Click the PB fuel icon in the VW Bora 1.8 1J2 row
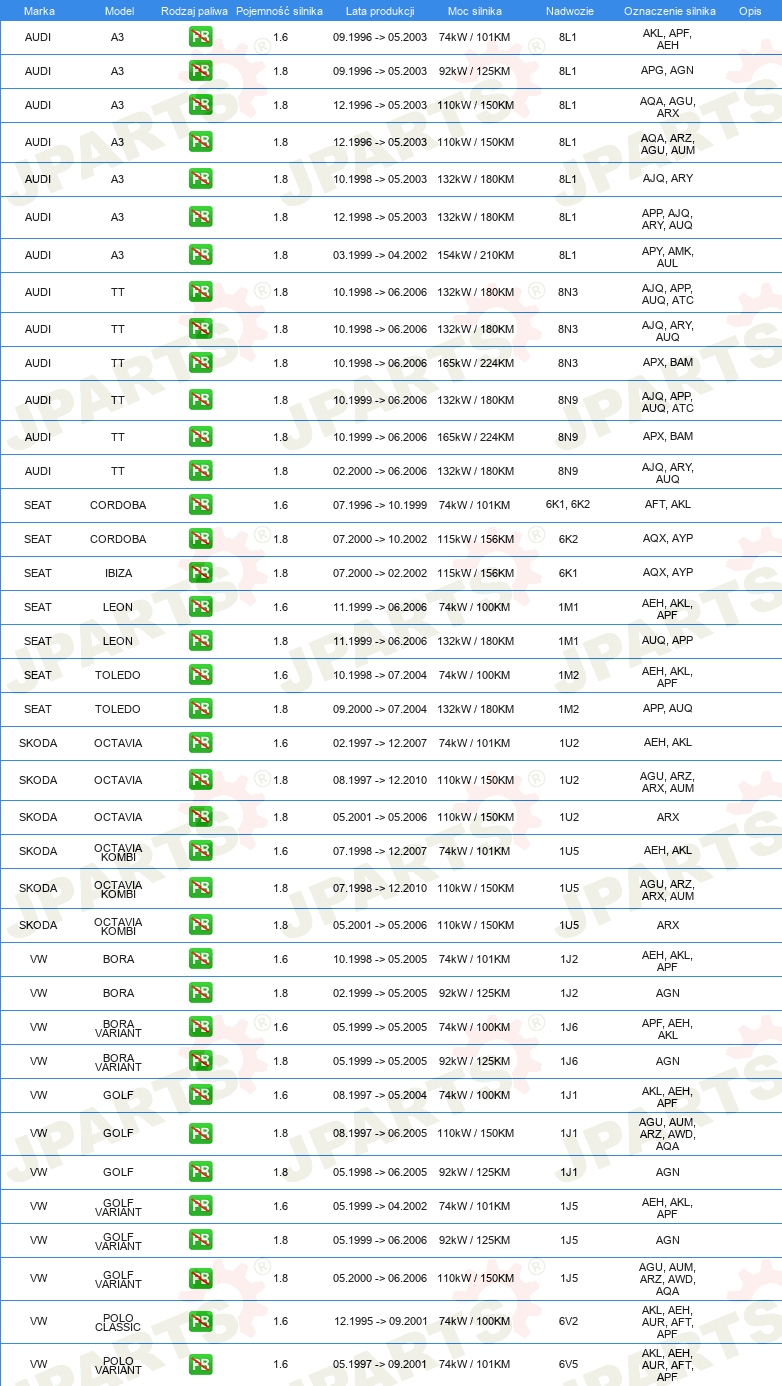 [201, 993]
